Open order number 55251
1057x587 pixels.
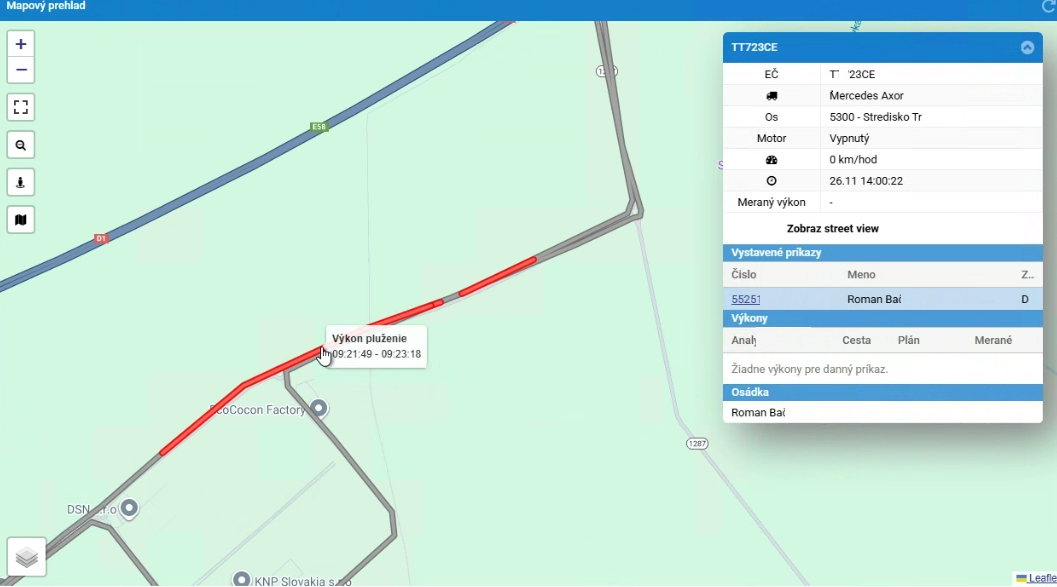746,299
